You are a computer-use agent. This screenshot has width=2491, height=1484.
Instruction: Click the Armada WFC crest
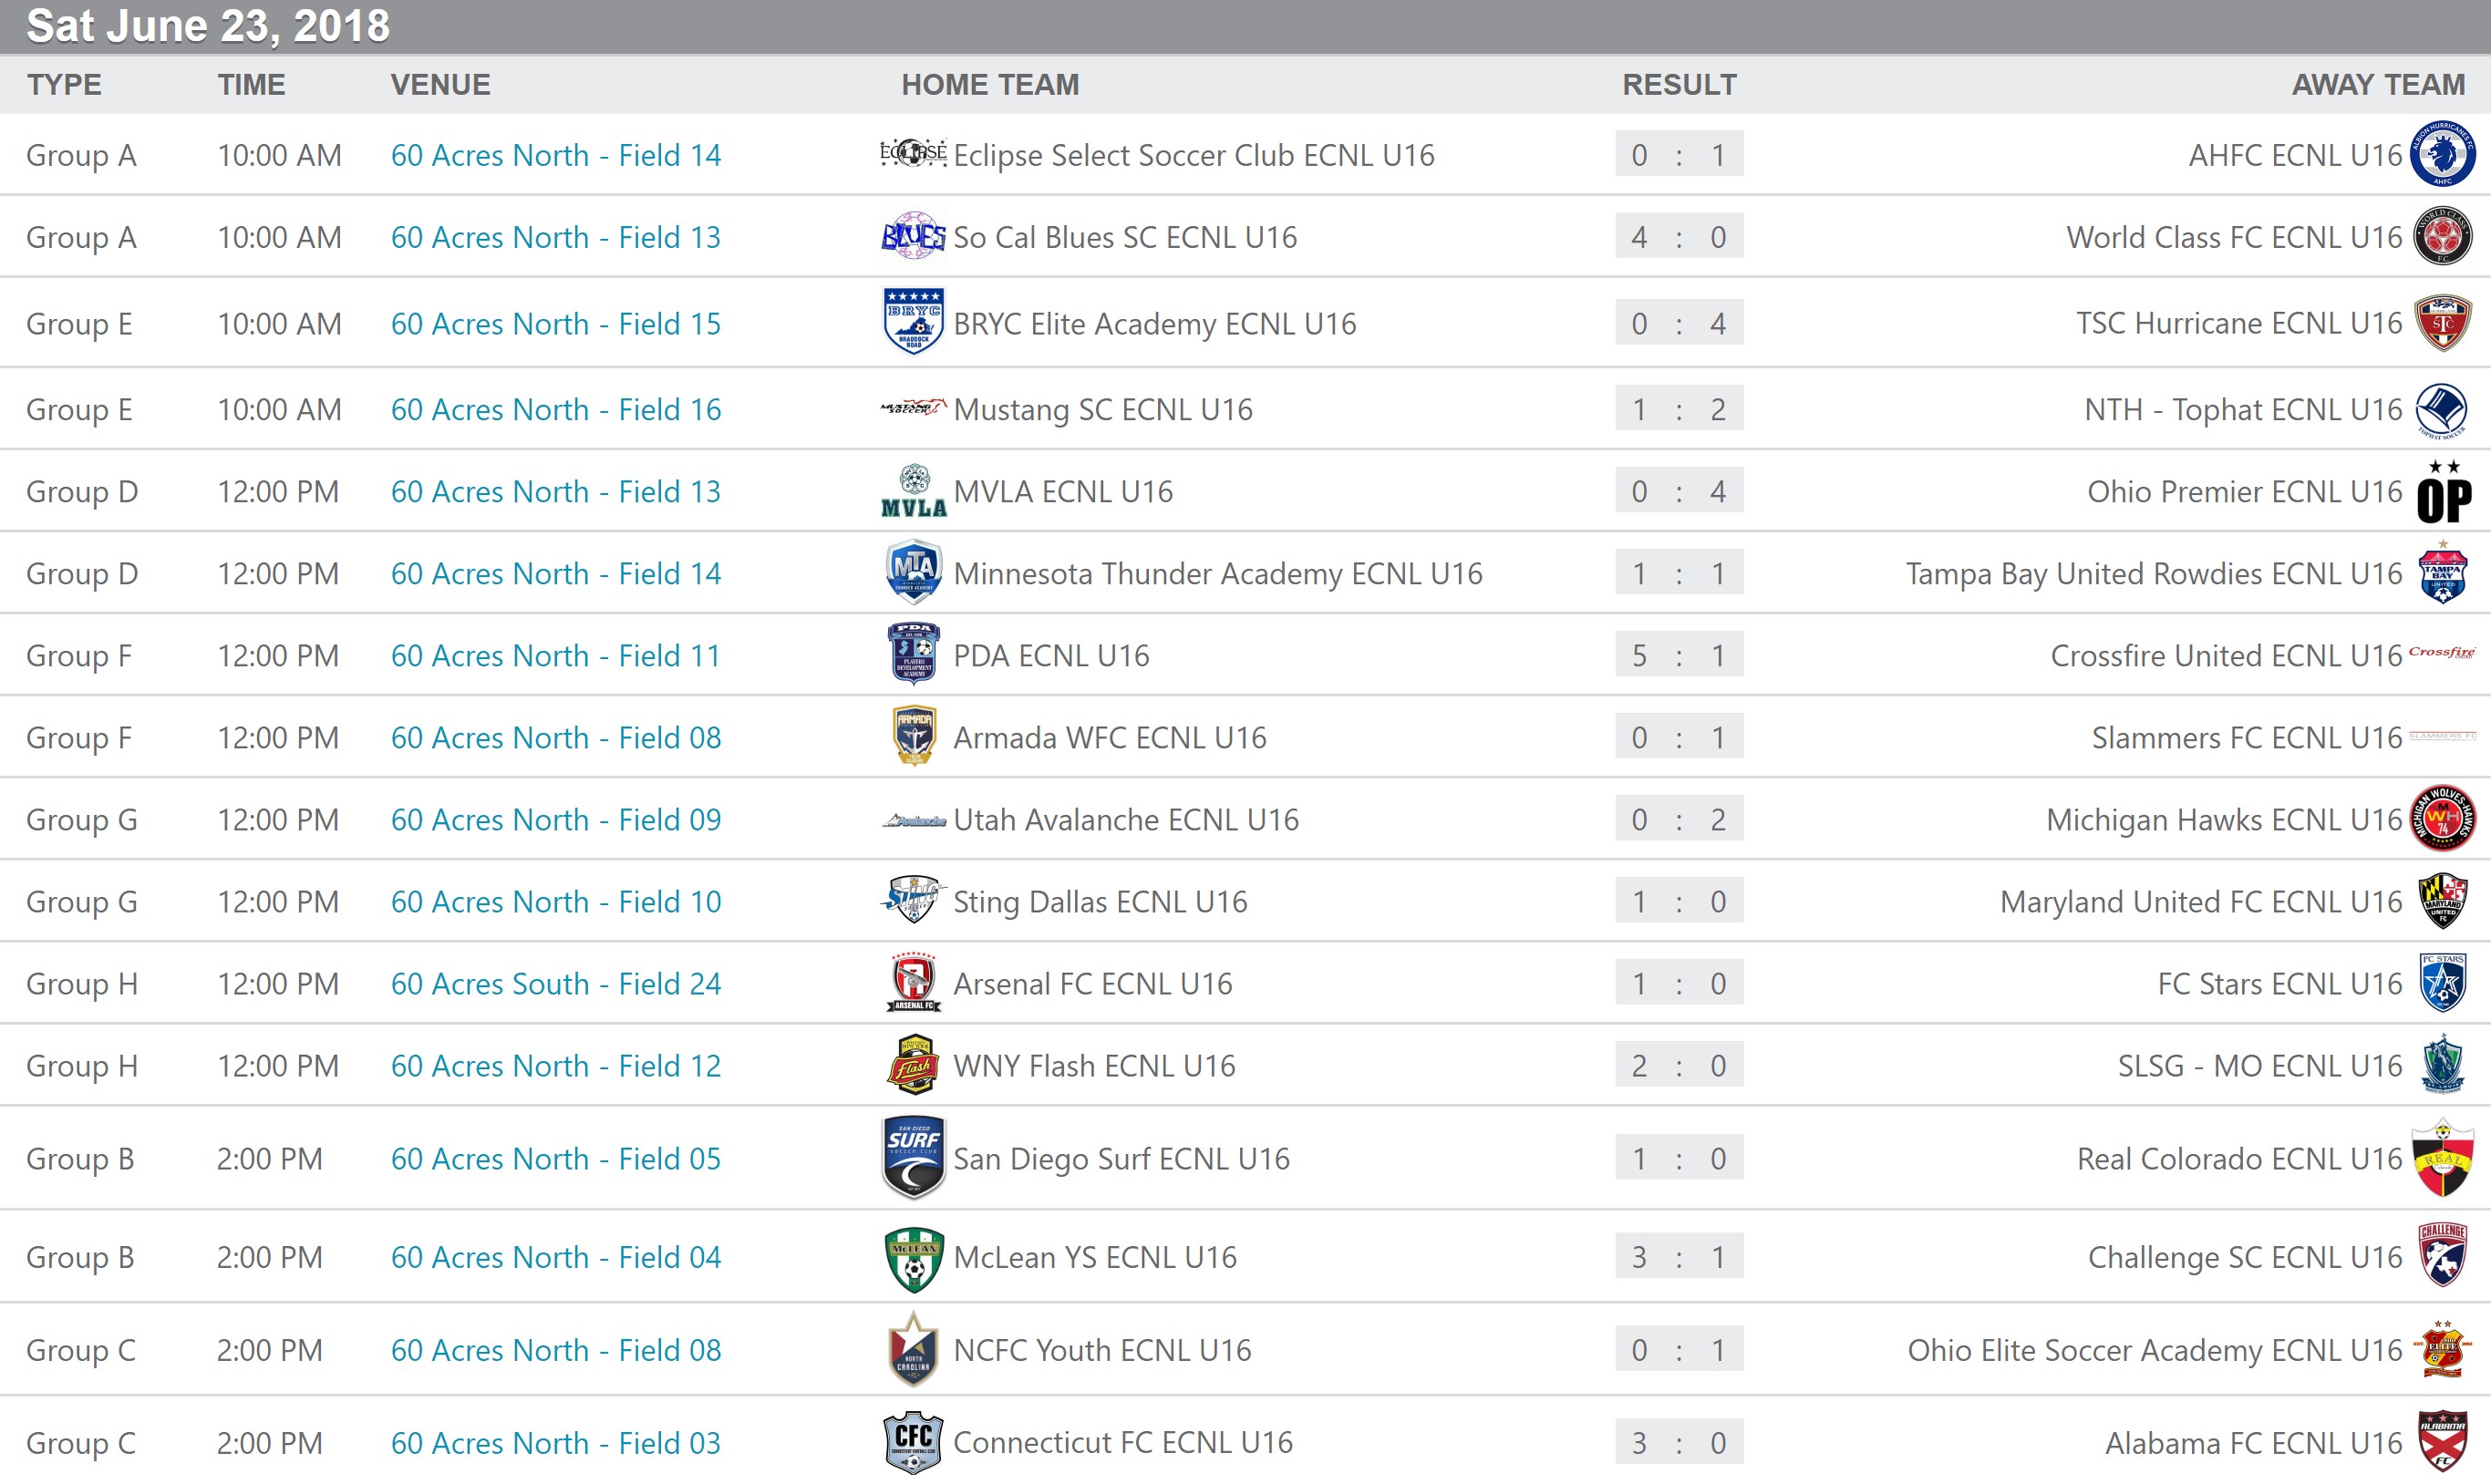(913, 736)
